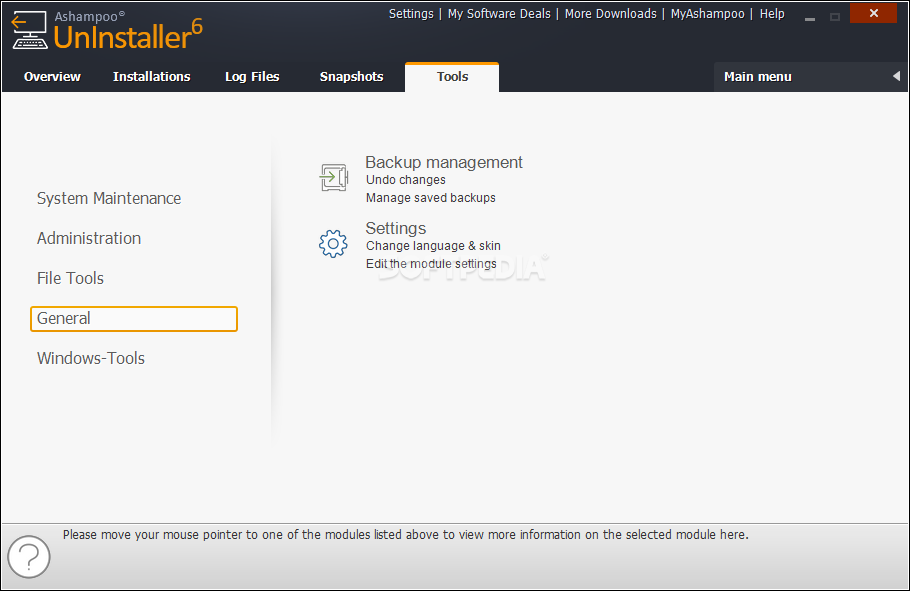Click Manage saved backups text

pyautogui.click(x=431, y=198)
